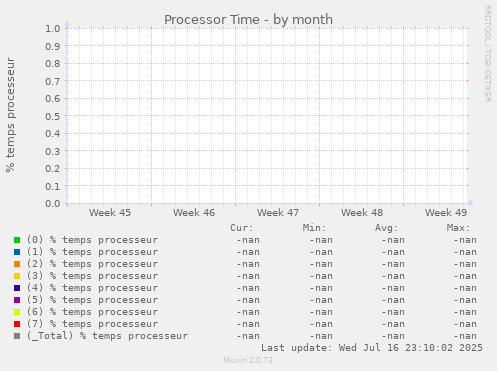Click the dark blue swatch for processor (4)
This screenshot has height=371, width=497.
[17, 288]
